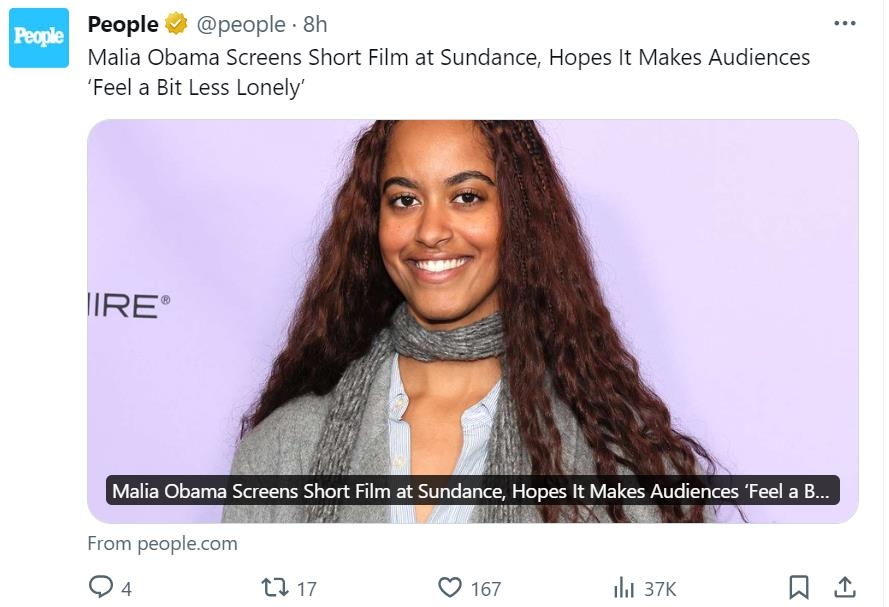Repost the tweet using the retweet icon
The width and height of the screenshot is (889, 607).
pos(274,587)
